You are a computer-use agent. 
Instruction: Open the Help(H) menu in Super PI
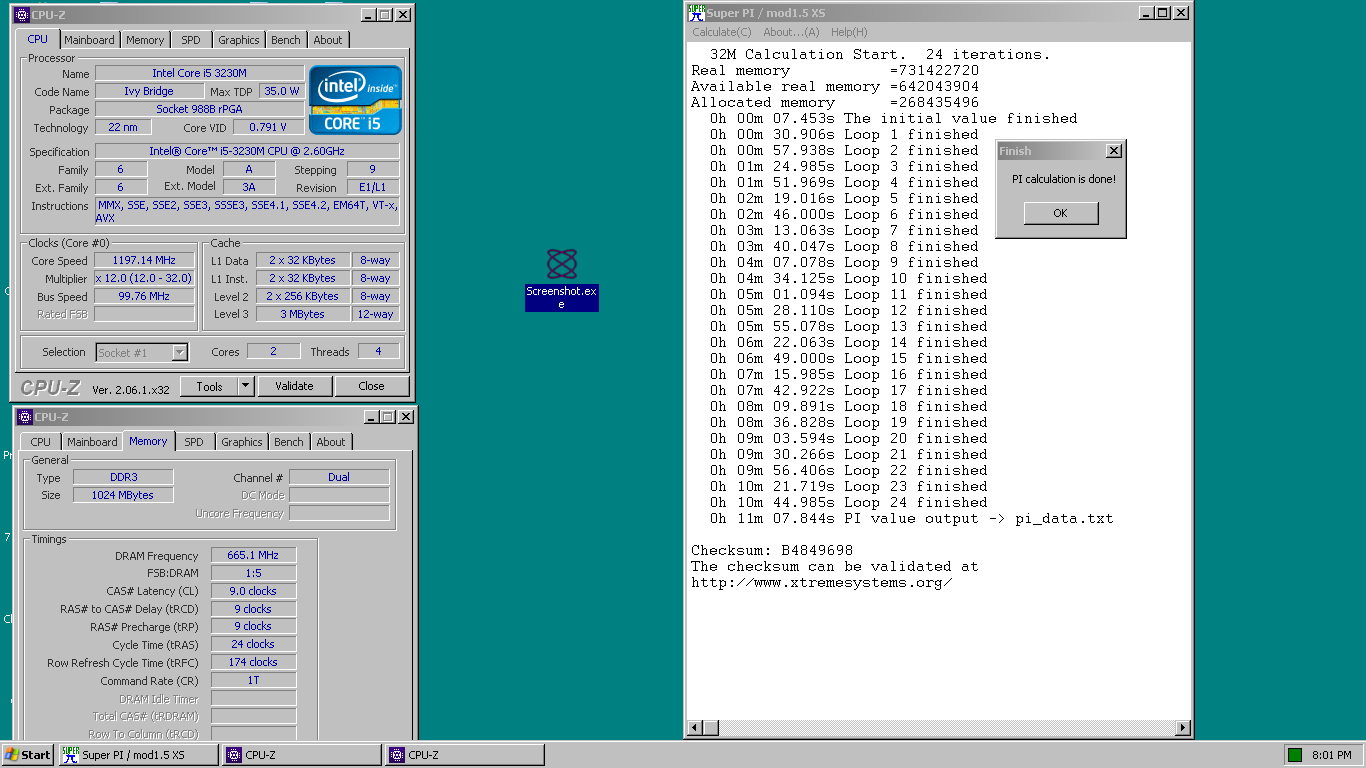tap(849, 32)
